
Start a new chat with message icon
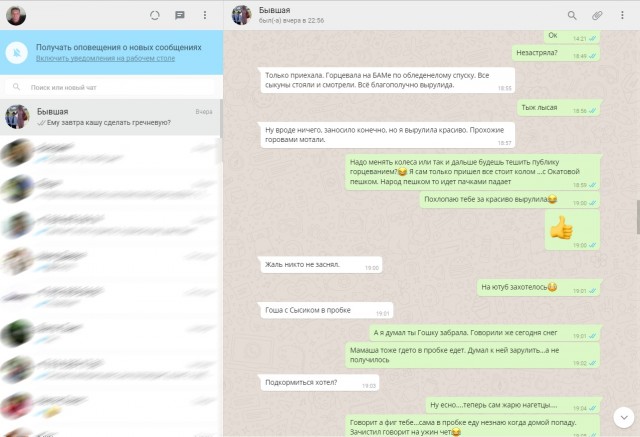[x=180, y=16]
